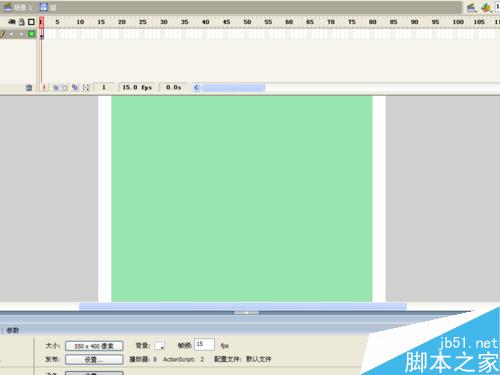Click frame 50 on timeline ruler
Screen dimensions: 500x375
pyautogui.click(x=247, y=22)
